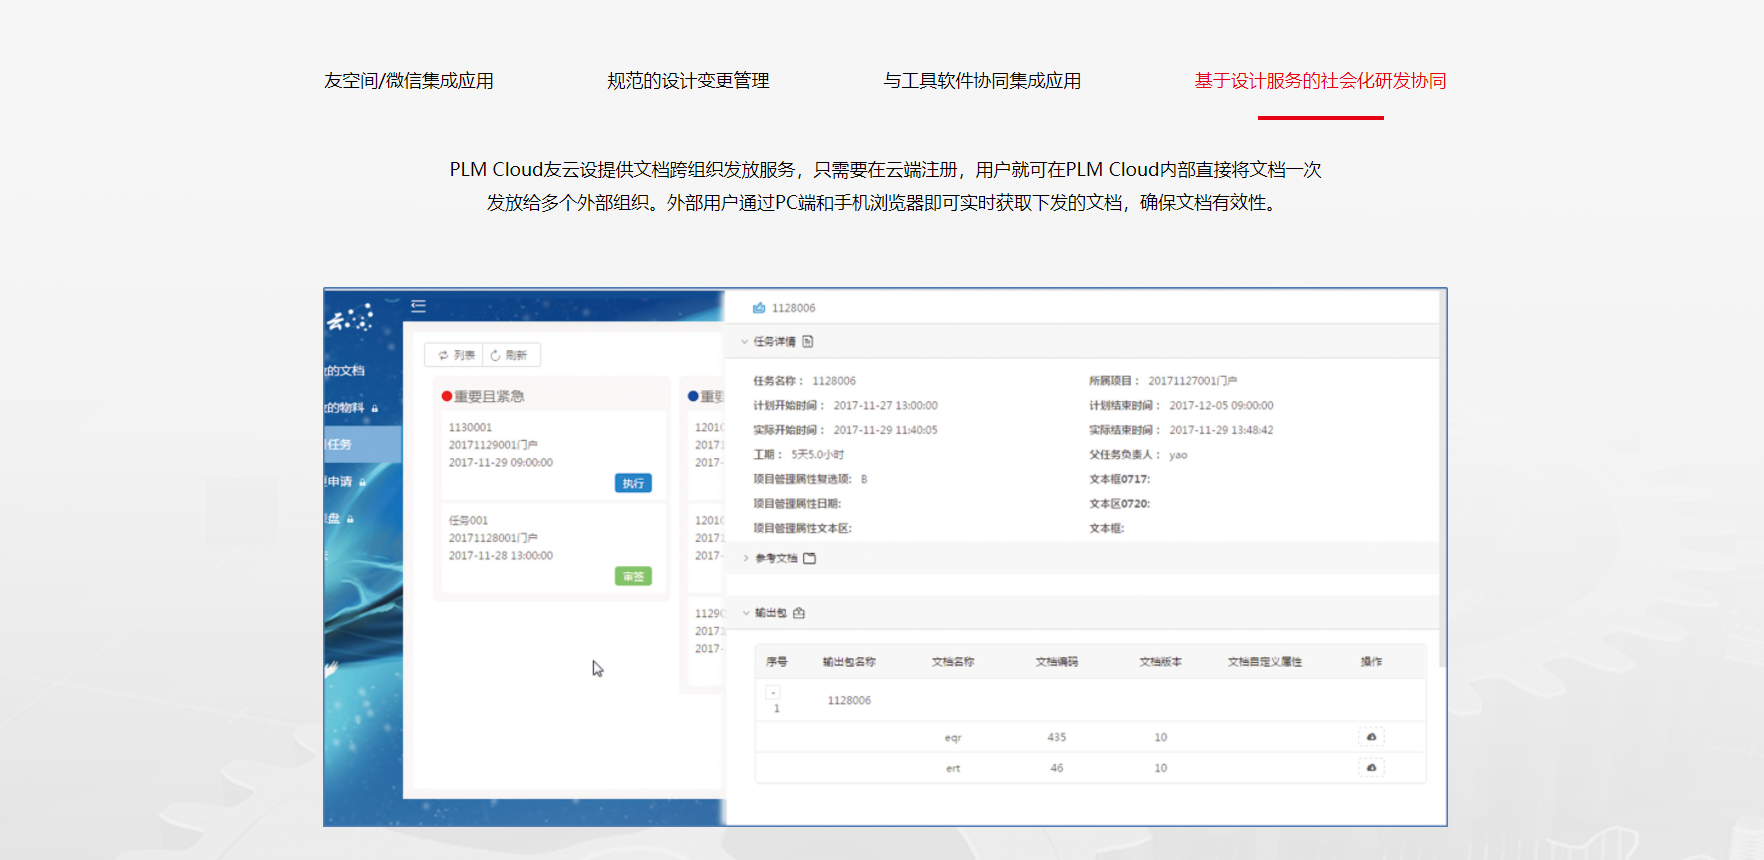Viewport: 1764px width, 860px height.
Task: Click the document icon next to 任务详情
Action: click(808, 342)
